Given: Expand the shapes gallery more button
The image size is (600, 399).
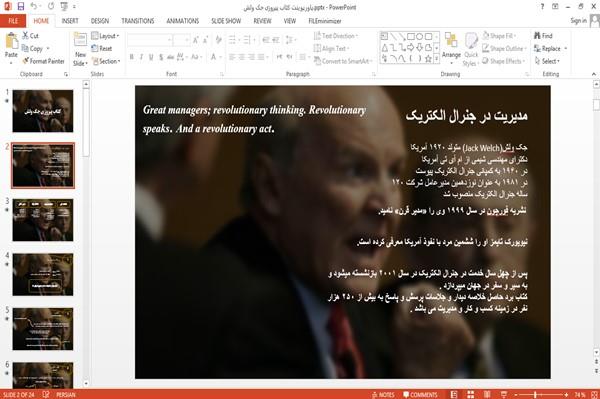Looking at the screenshot, I should coord(436,59).
